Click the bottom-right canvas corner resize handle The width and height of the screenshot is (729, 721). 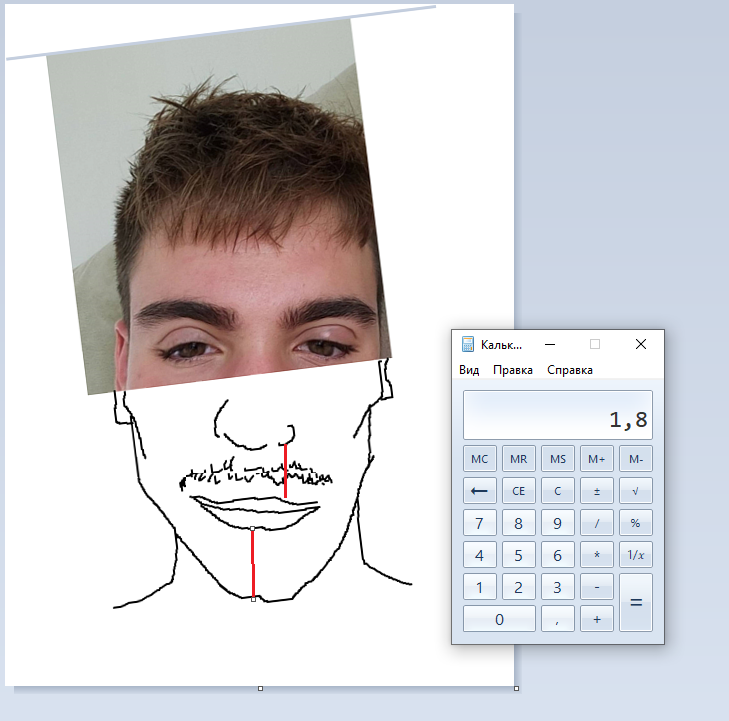pyautogui.click(x=516, y=688)
